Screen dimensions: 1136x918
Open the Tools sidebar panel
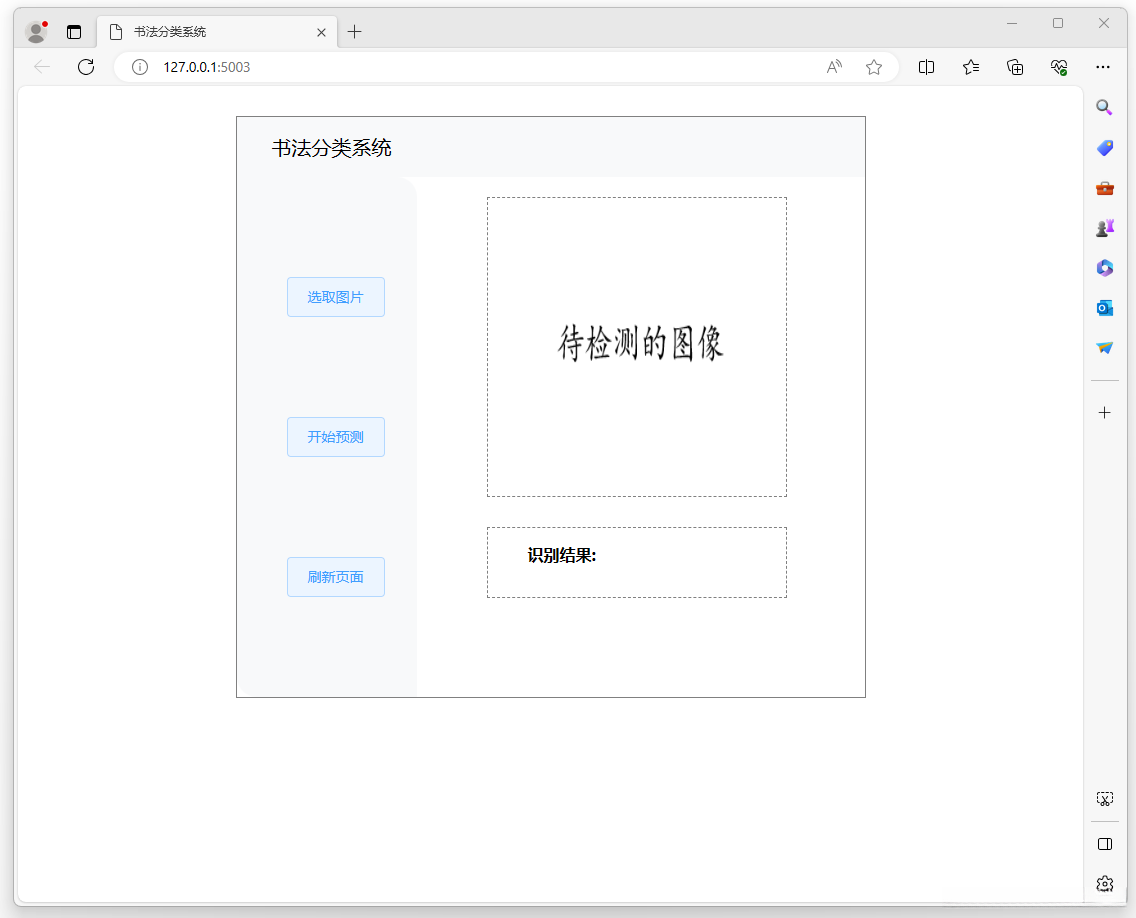click(1104, 187)
